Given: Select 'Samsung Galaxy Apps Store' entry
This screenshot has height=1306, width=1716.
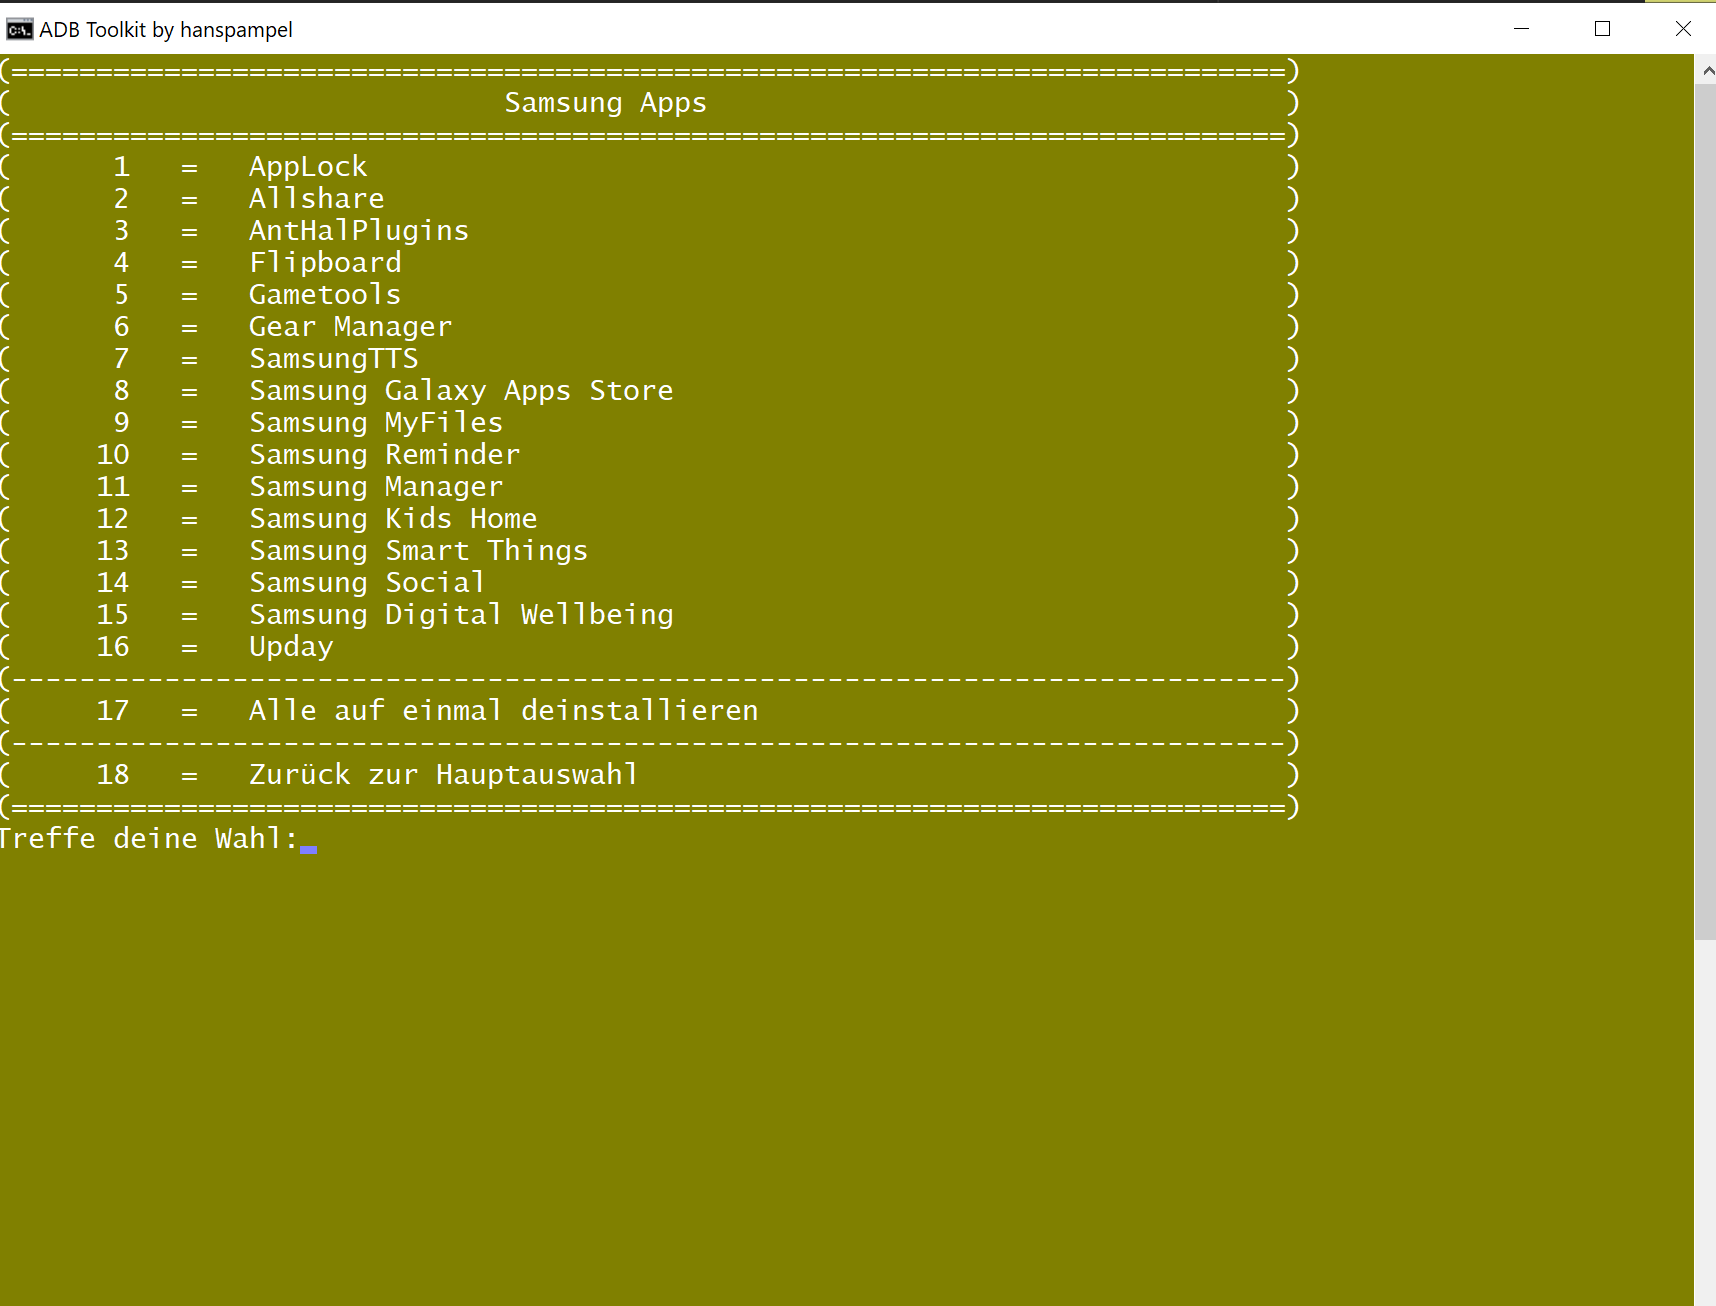Looking at the screenshot, I should pyautogui.click(x=461, y=391).
